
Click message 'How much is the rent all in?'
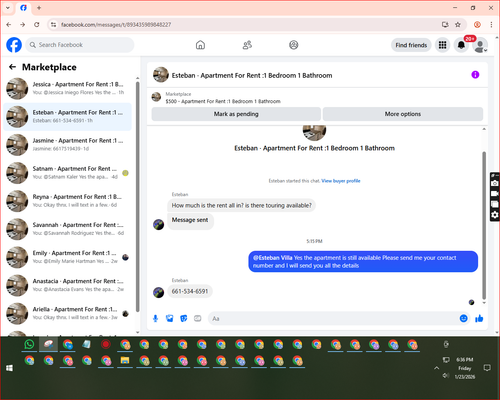pos(241,205)
